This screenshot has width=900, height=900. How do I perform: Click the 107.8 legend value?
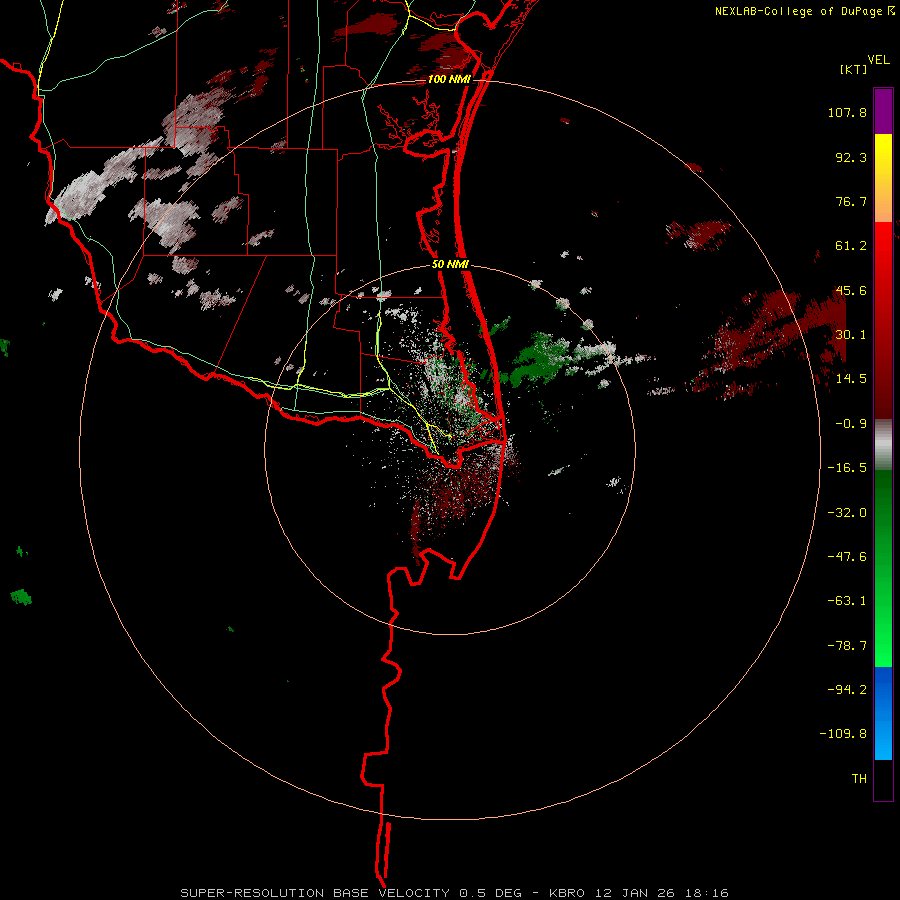coord(847,112)
